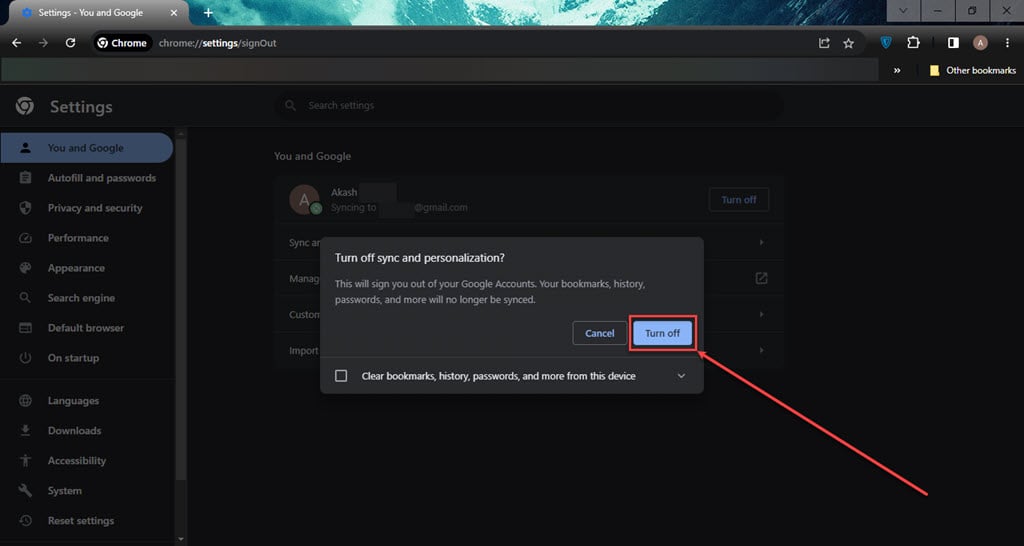Viewport: 1024px width, 546px height.
Task: Click the download icon for Downloads
Action: (x=25, y=430)
